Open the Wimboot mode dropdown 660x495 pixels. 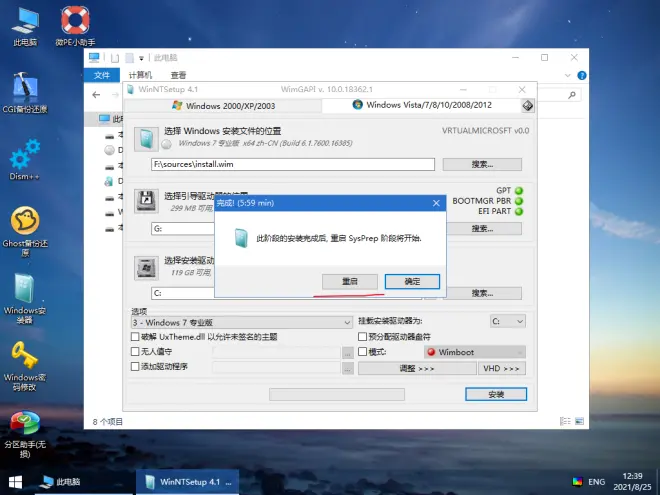point(475,352)
